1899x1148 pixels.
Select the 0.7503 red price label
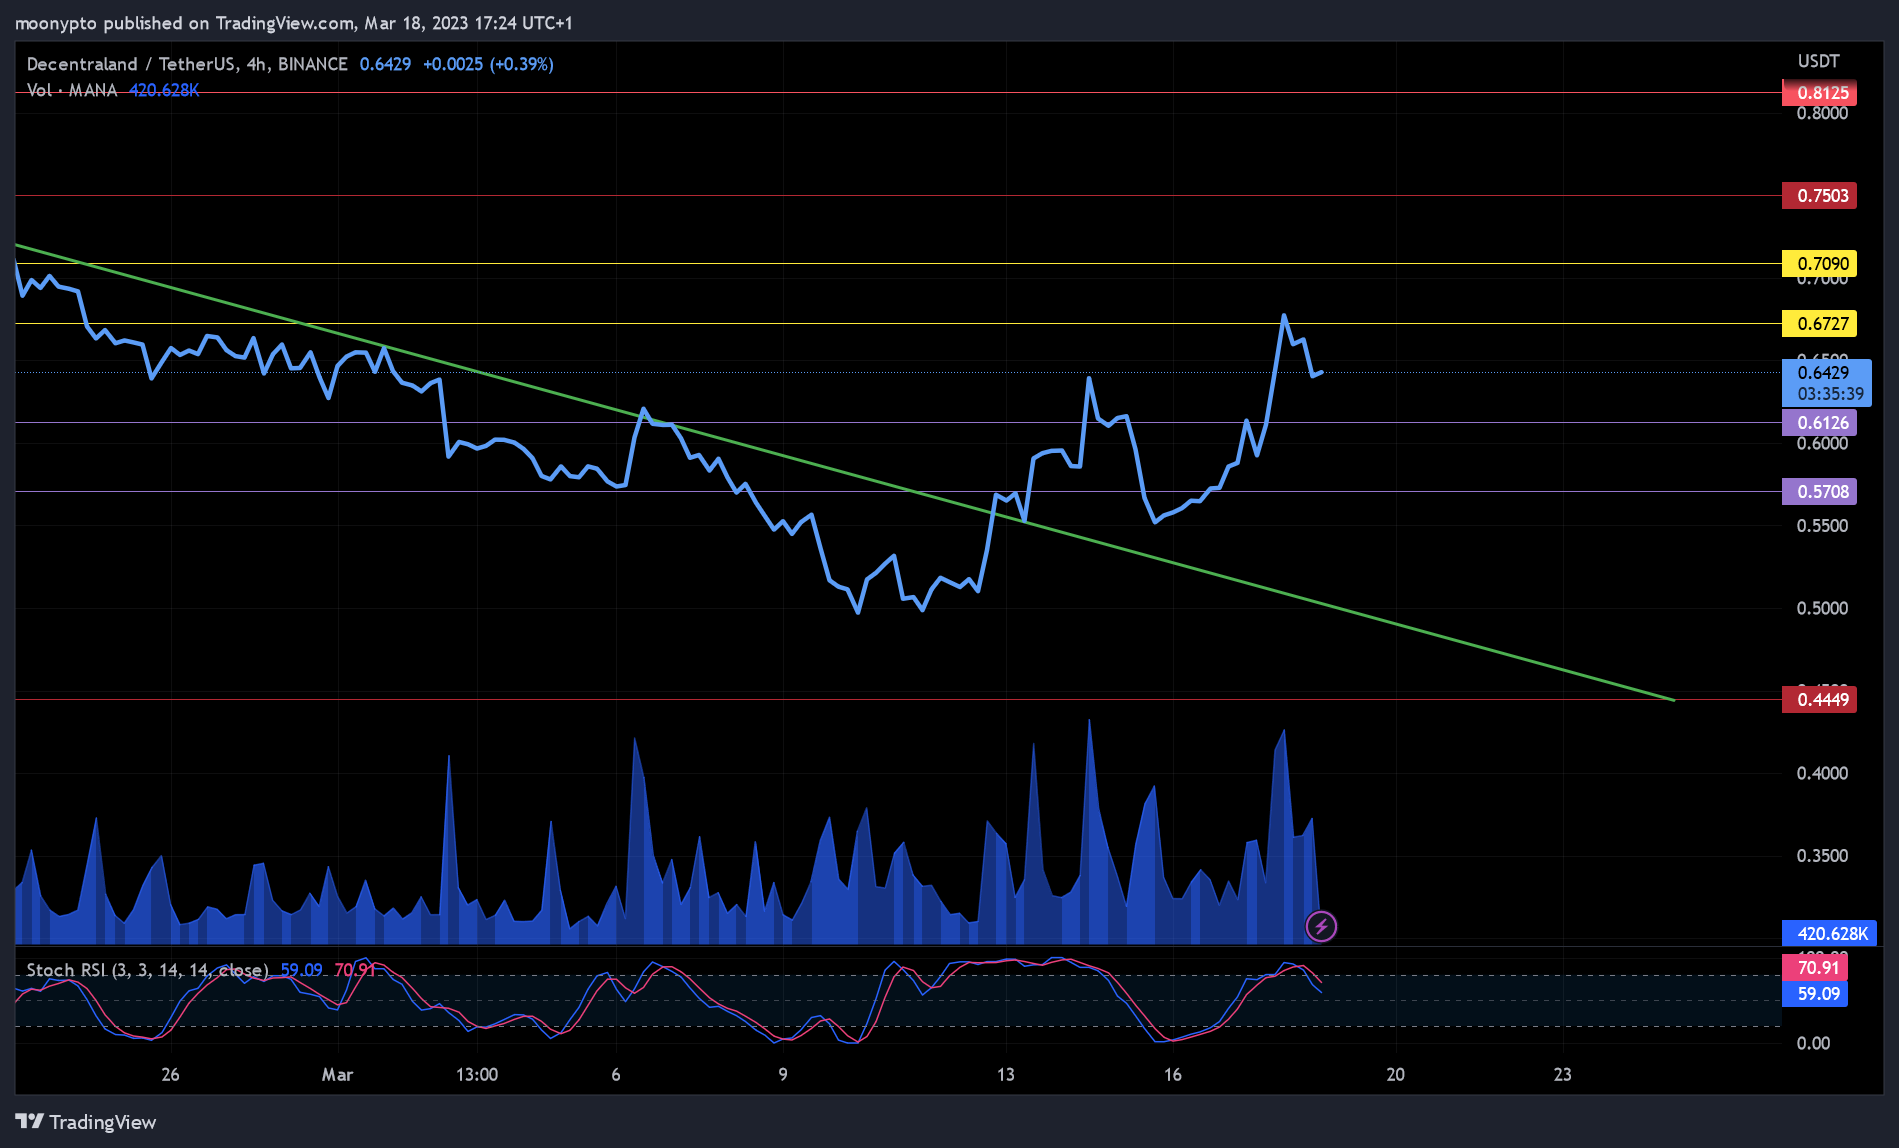click(1819, 195)
